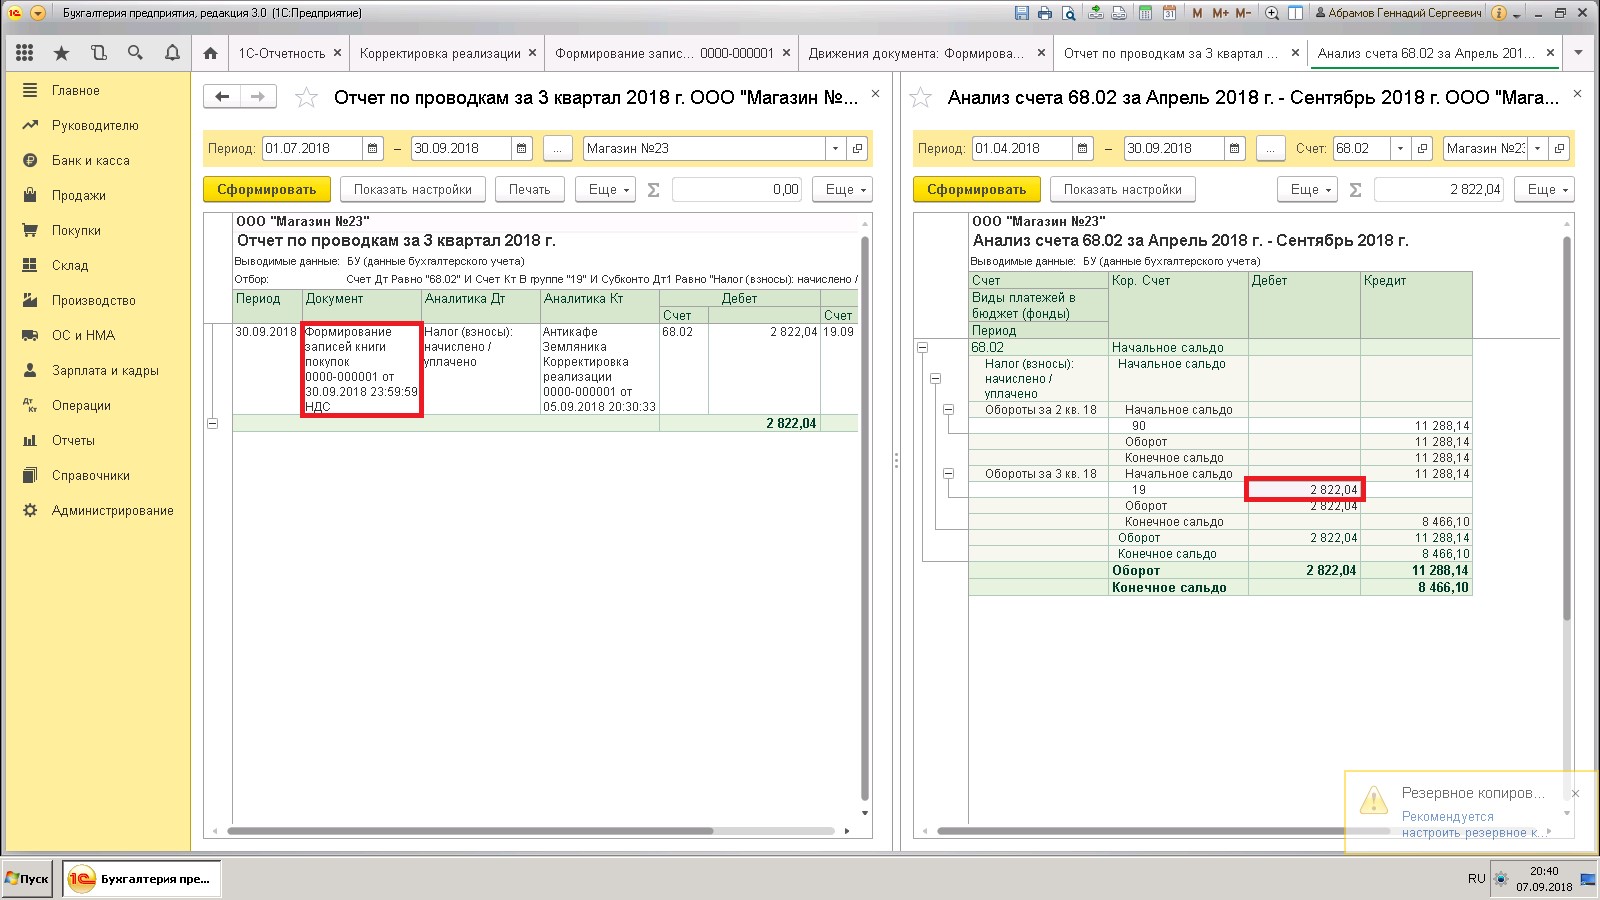Viewport: 1600px width, 900px height.
Task: Collapse left report total group
Action: (x=212, y=423)
